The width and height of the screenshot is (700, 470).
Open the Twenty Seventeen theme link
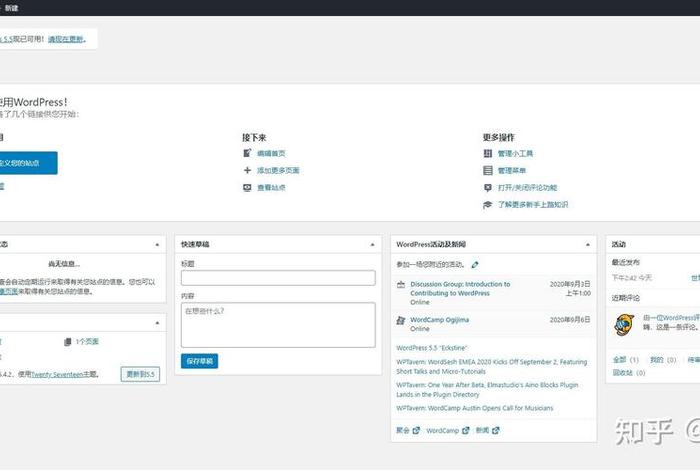(57, 374)
